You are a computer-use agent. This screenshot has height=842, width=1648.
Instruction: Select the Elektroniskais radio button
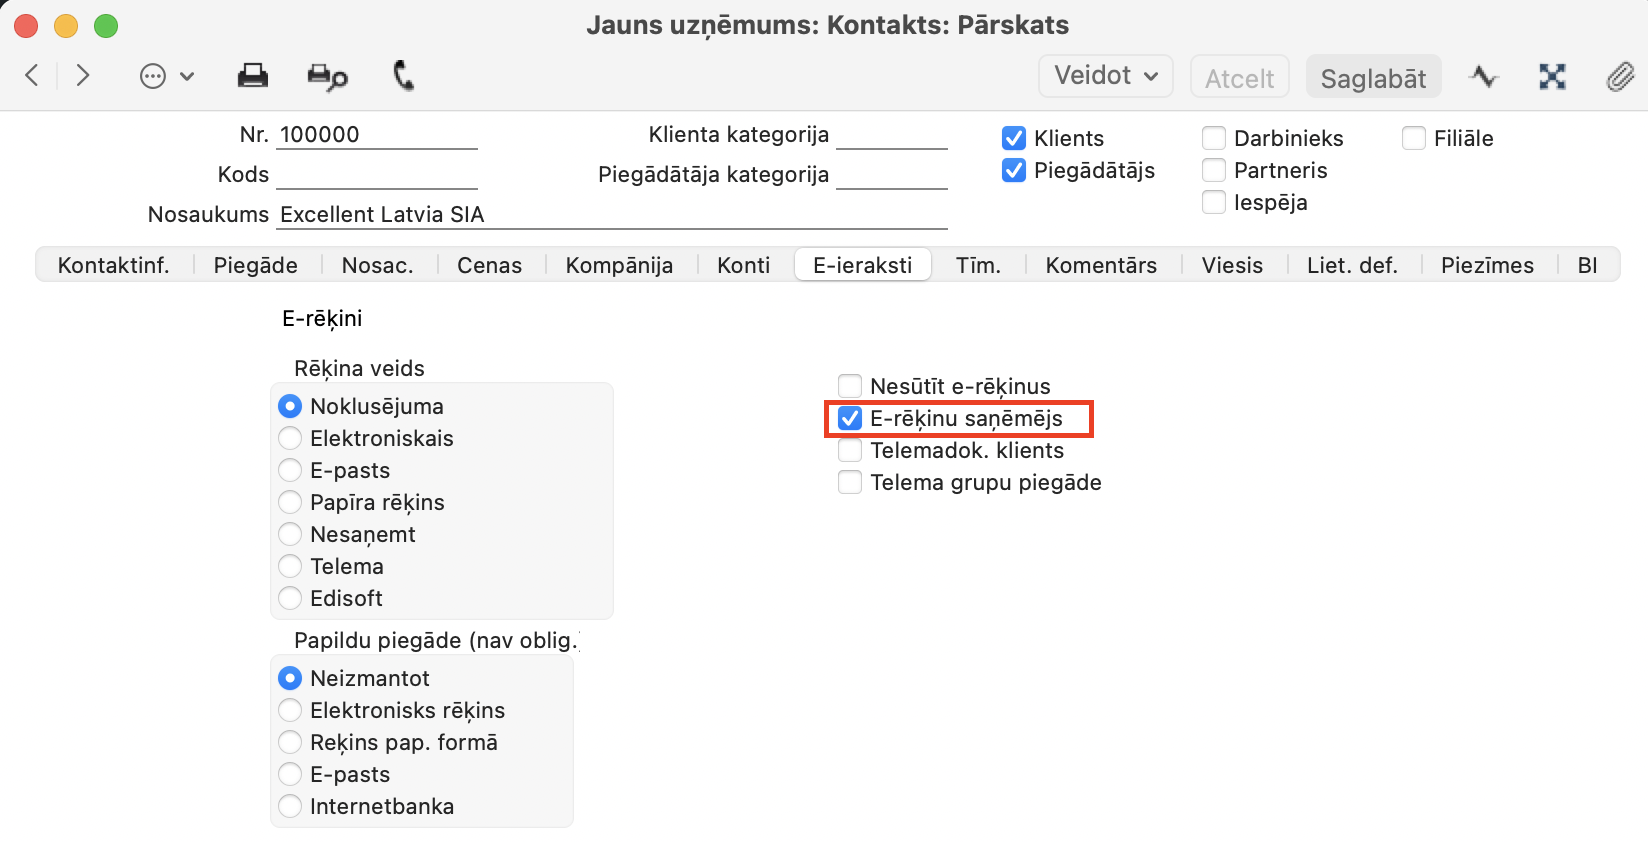pyautogui.click(x=290, y=438)
